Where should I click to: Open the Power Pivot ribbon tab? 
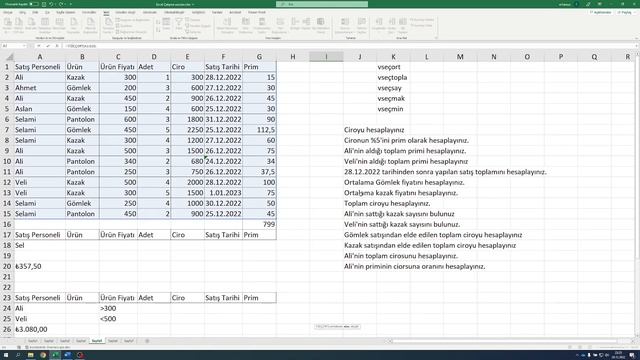click(x=257, y=13)
